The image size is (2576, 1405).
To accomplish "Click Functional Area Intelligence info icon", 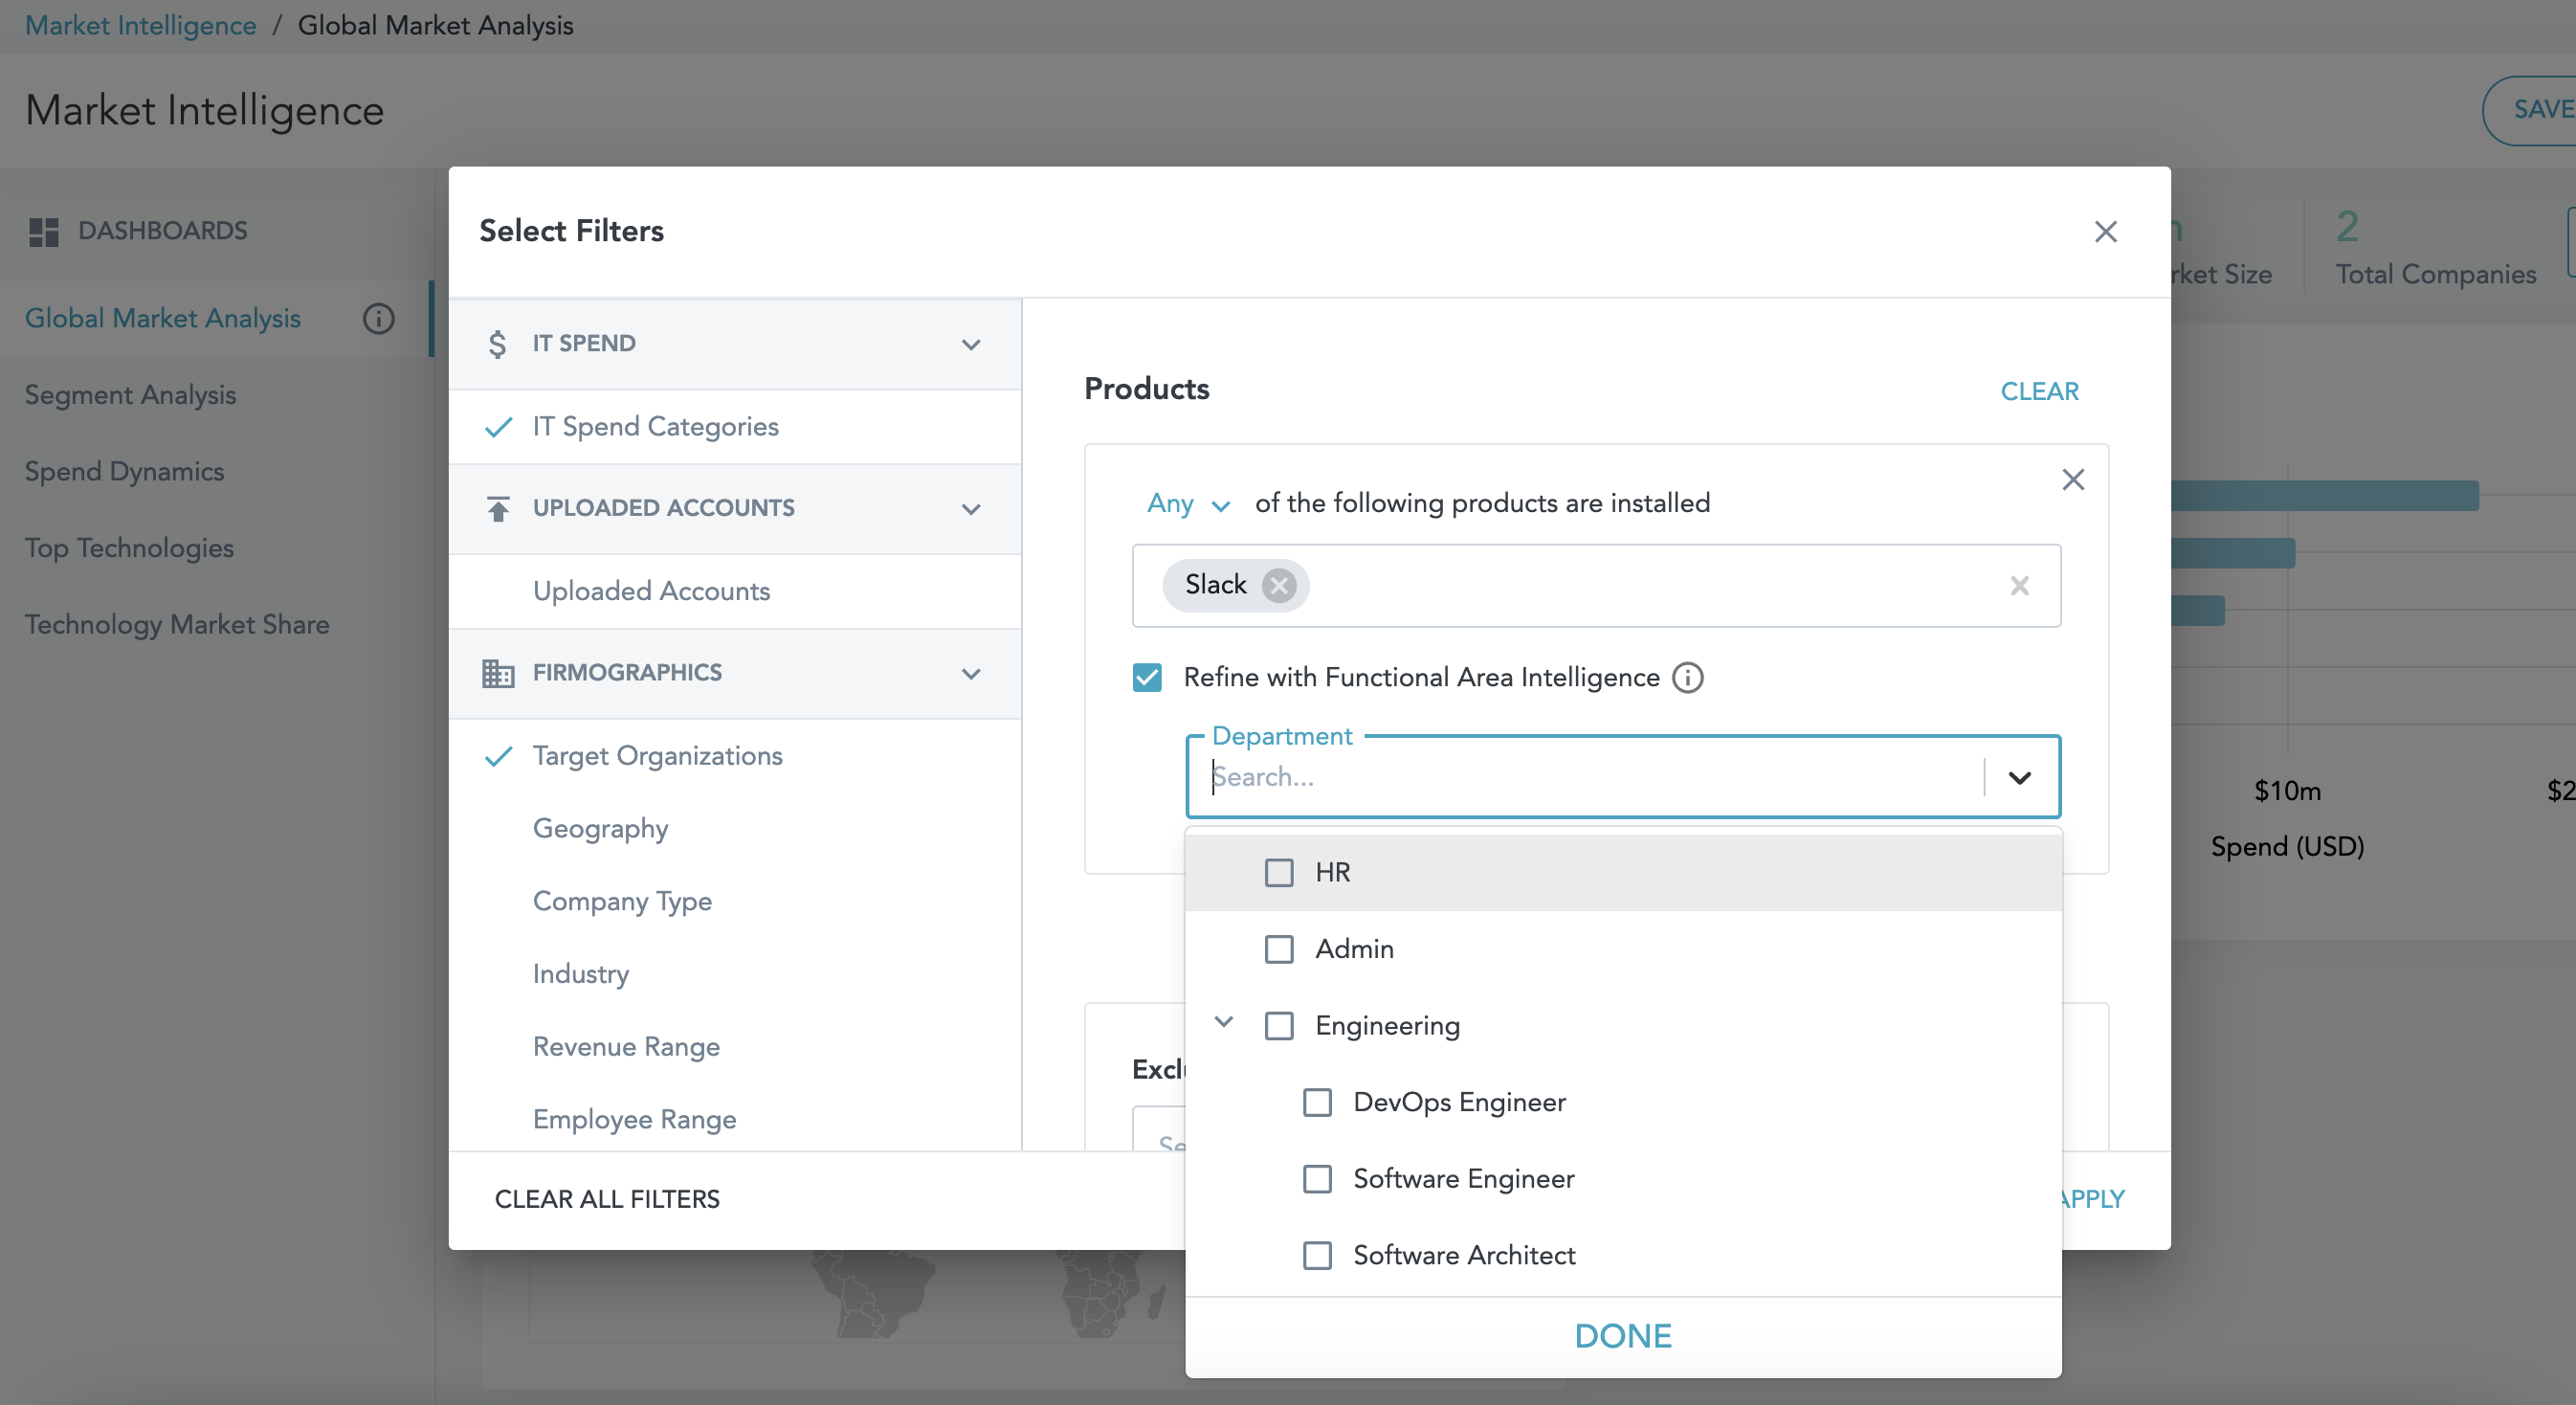I will (1688, 678).
